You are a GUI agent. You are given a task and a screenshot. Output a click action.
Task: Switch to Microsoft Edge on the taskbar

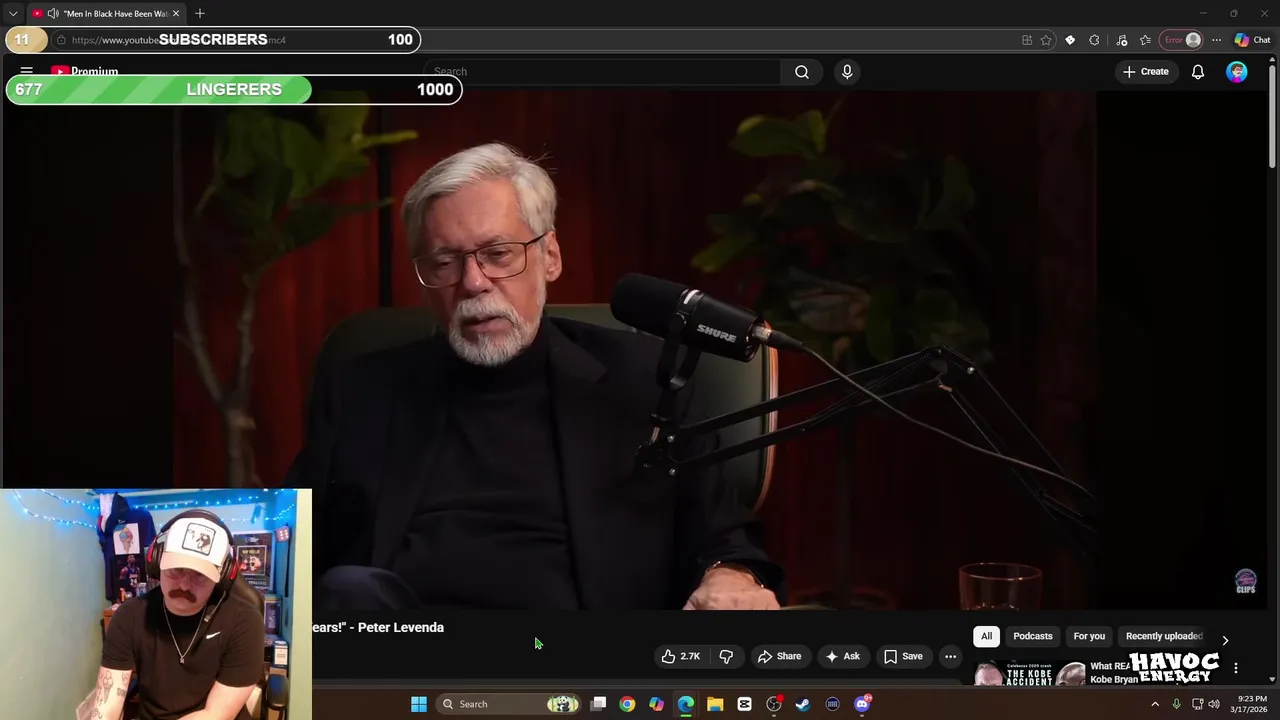pos(686,704)
